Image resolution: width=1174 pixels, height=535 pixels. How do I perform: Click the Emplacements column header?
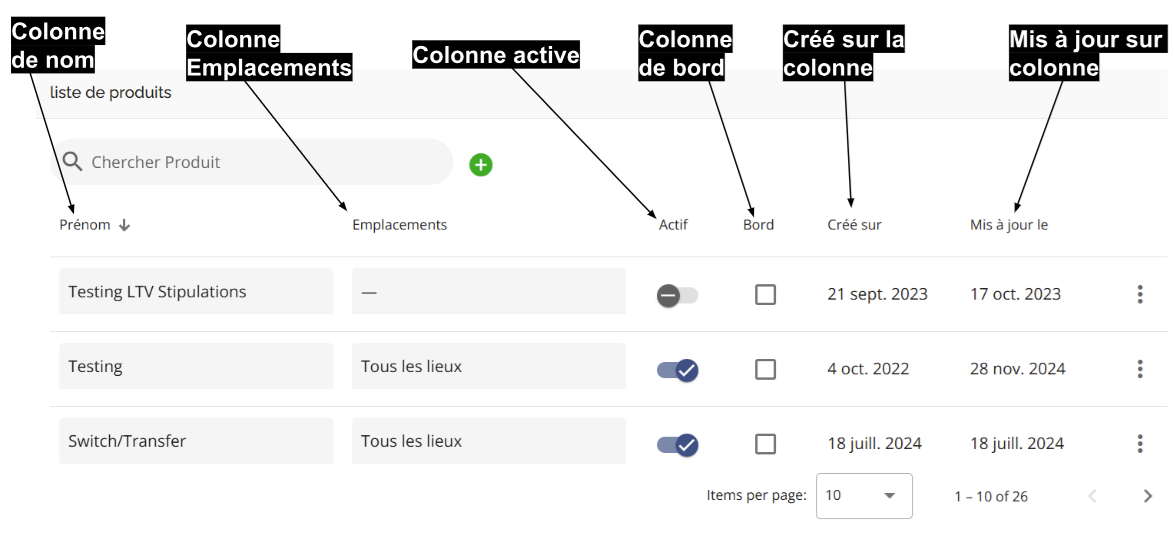coord(399,224)
